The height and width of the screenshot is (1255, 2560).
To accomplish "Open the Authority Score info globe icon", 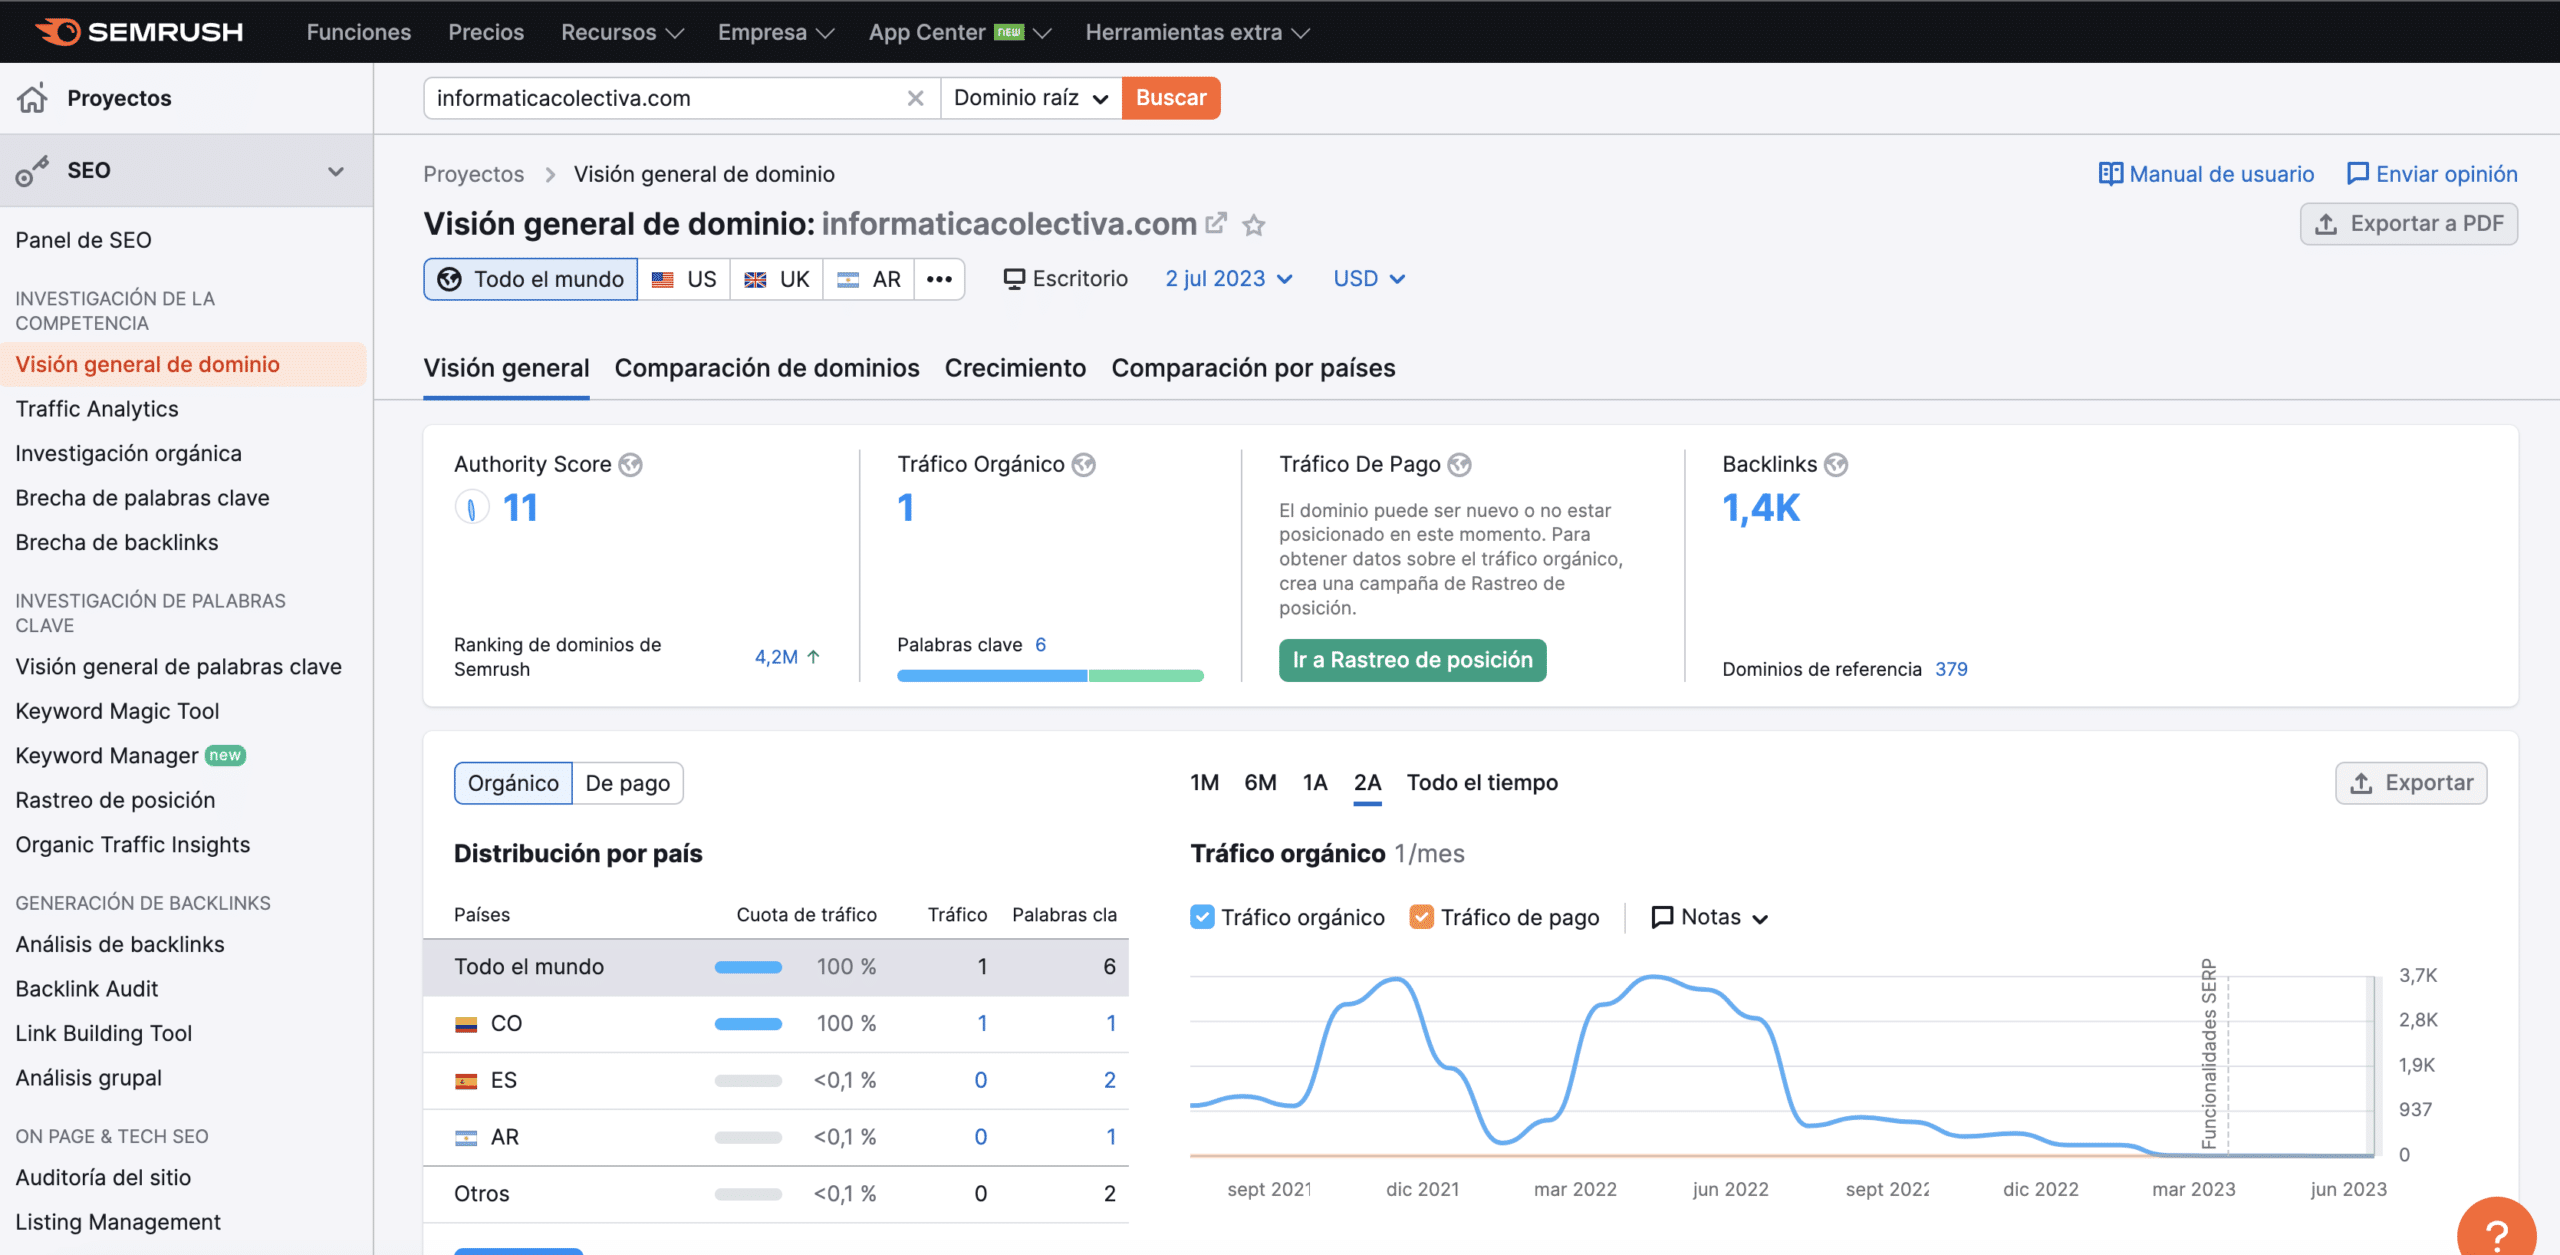I will point(630,463).
